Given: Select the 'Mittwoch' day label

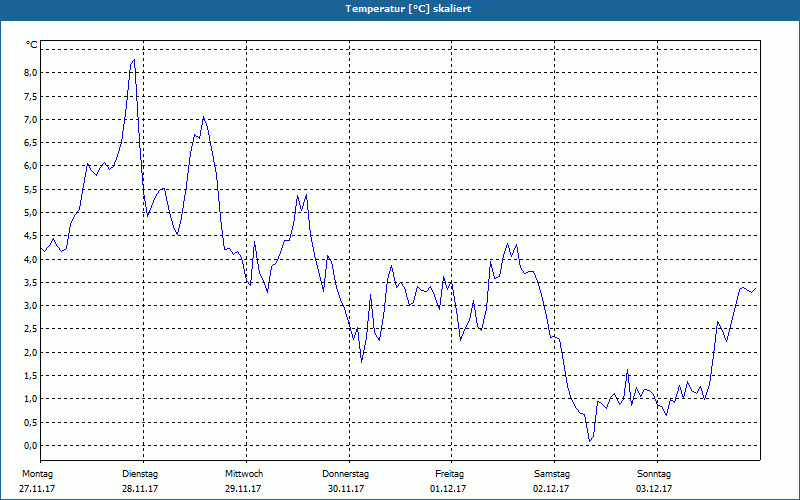Looking at the screenshot, I should pos(244,474).
